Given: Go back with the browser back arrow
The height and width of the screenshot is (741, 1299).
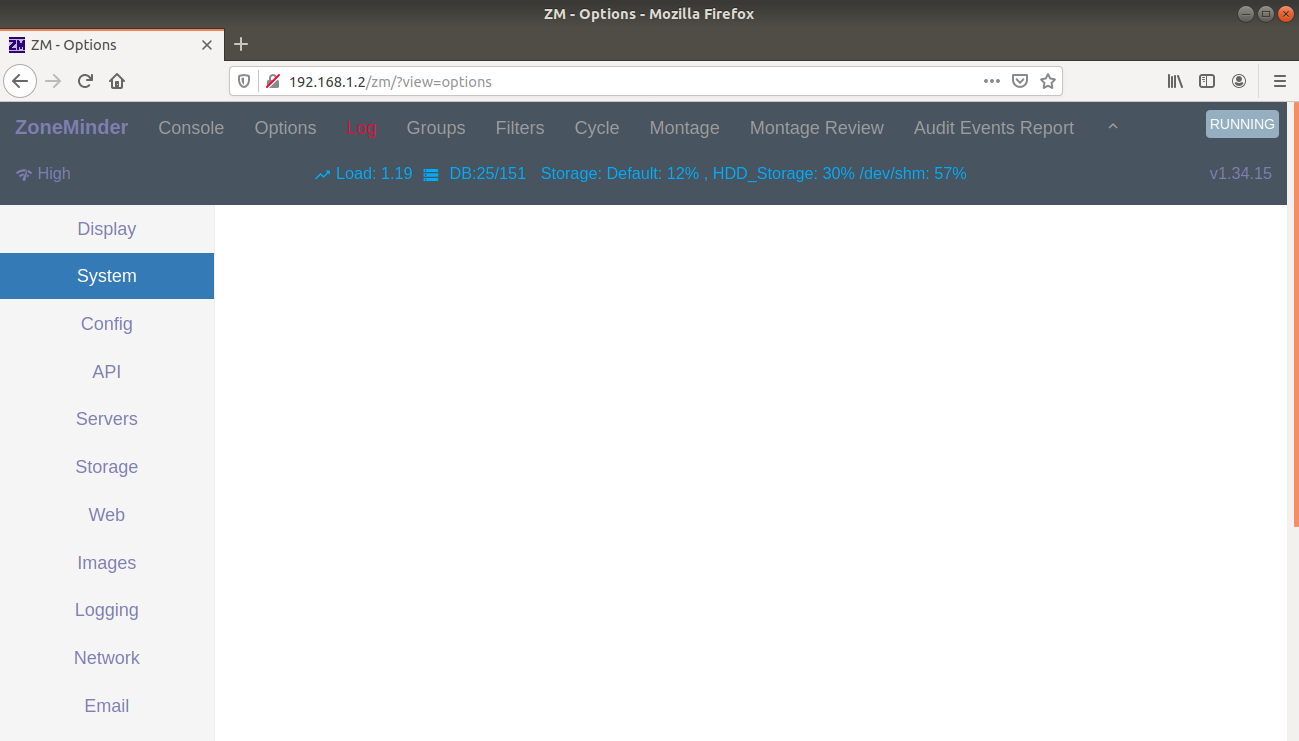Looking at the screenshot, I should click(20, 81).
